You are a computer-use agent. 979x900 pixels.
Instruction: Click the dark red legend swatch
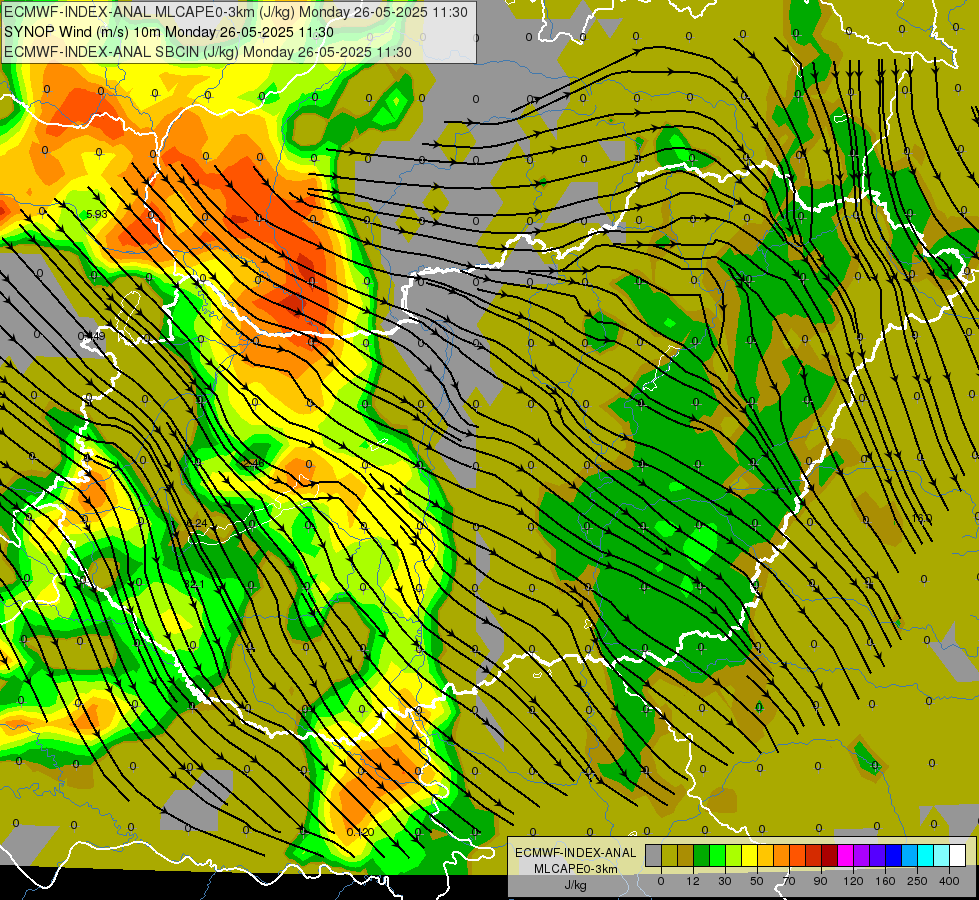click(830, 856)
